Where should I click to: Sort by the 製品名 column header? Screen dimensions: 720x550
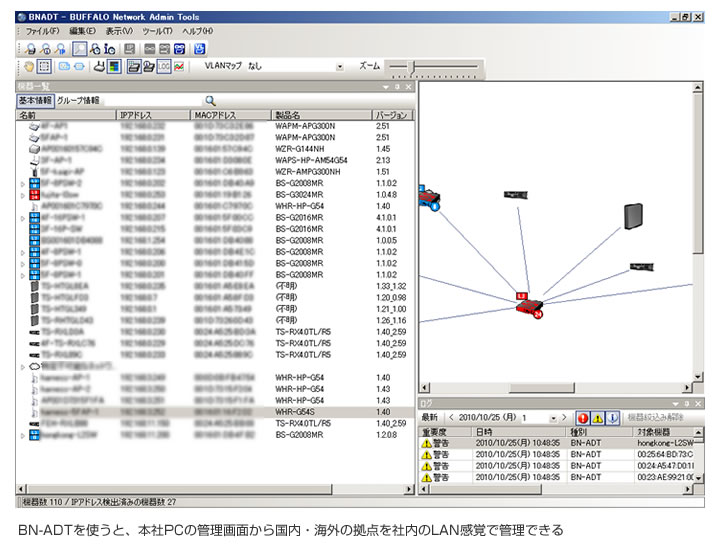pyautogui.click(x=321, y=115)
